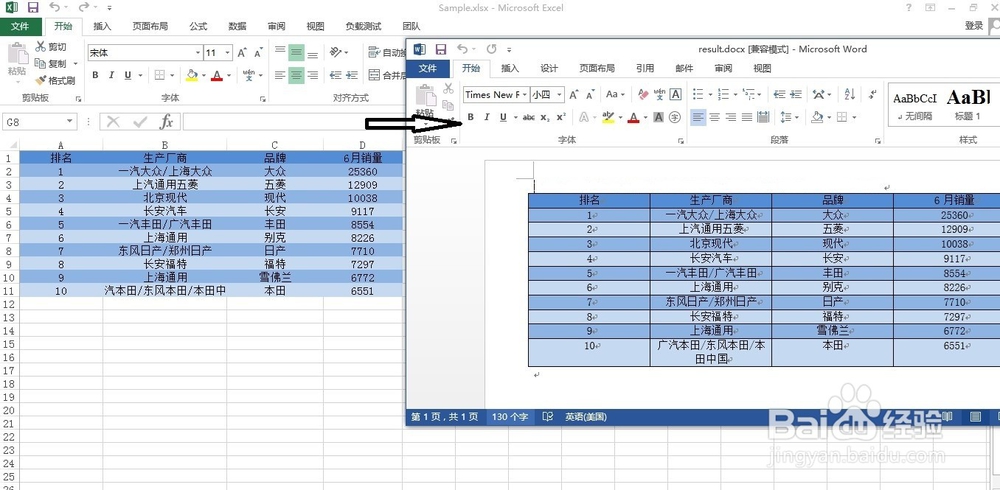Click Word's numbered list icon
The width and height of the screenshot is (1000, 490).
723,94
